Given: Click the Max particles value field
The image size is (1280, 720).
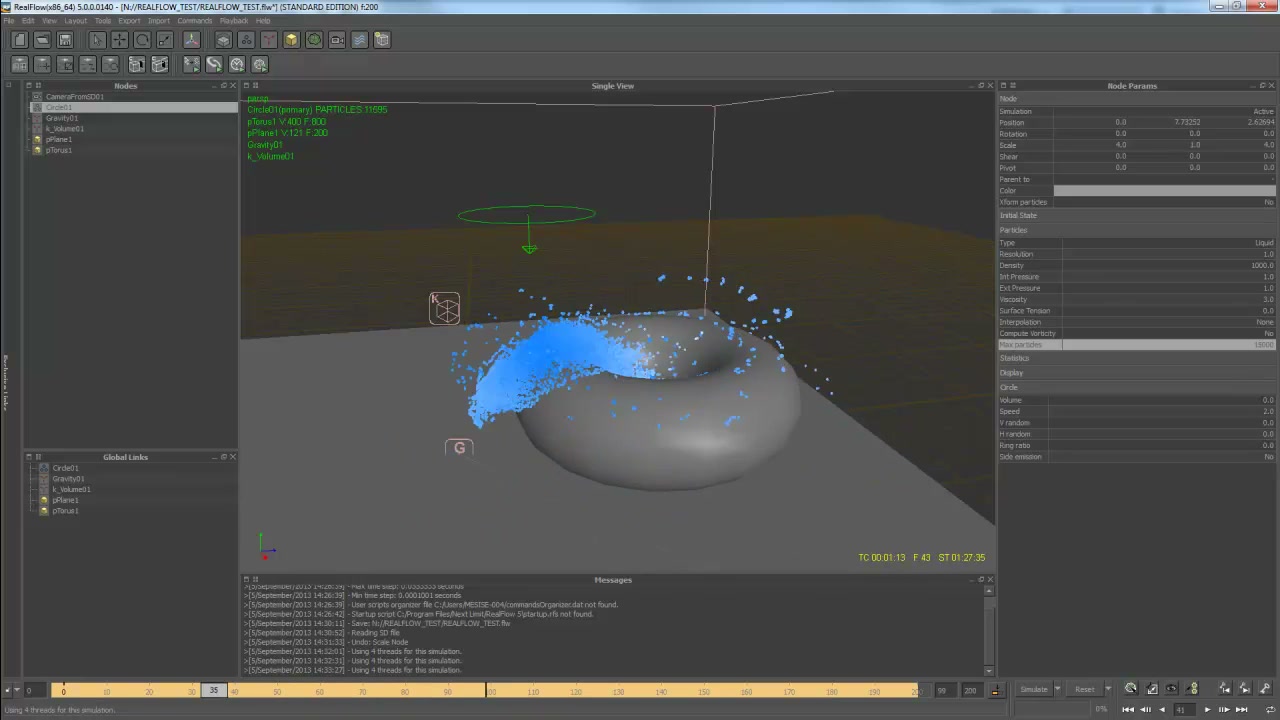Looking at the screenshot, I should (x=1169, y=345).
